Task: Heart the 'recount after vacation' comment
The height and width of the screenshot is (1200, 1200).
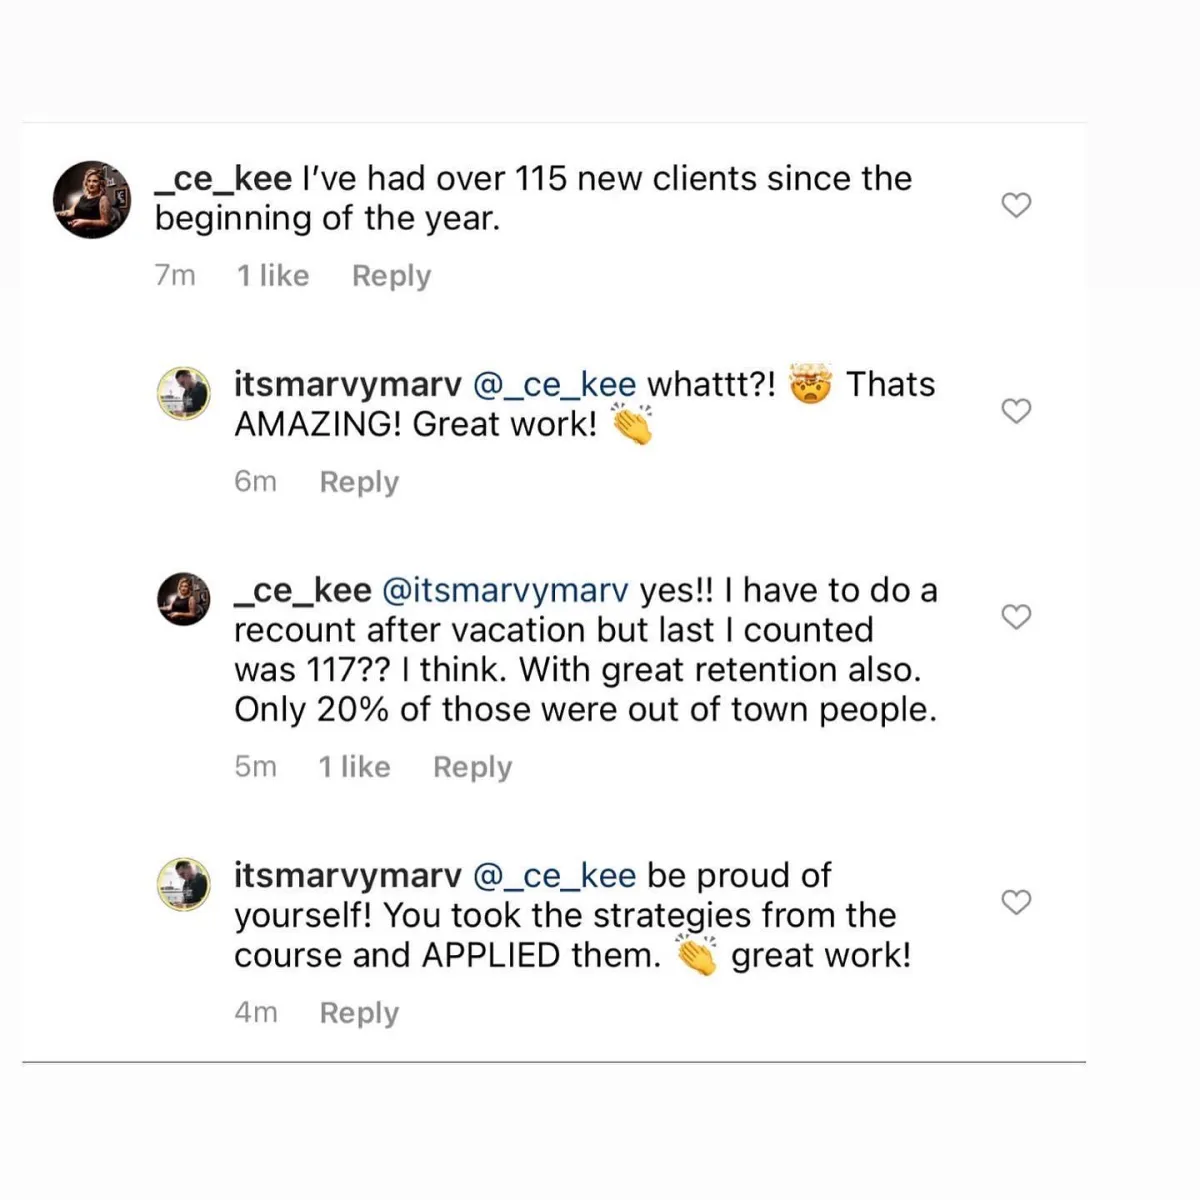Action: [1016, 617]
